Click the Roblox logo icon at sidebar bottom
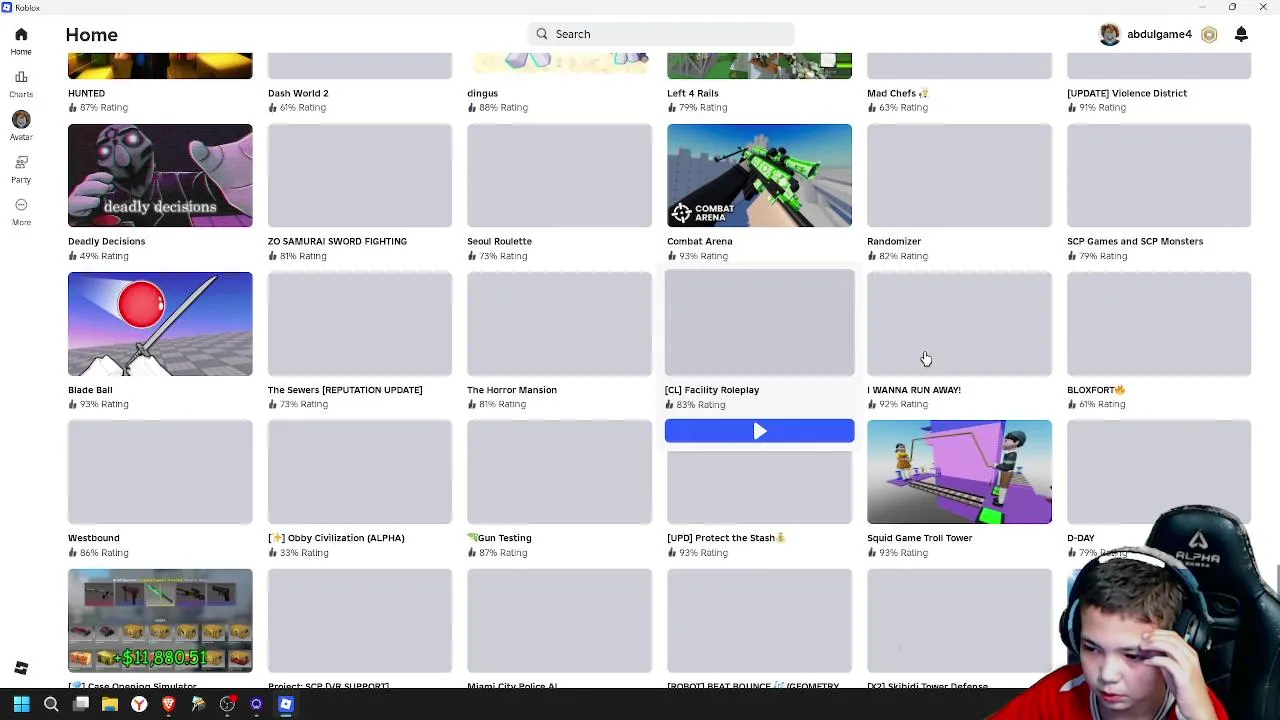 click(21, 668)
